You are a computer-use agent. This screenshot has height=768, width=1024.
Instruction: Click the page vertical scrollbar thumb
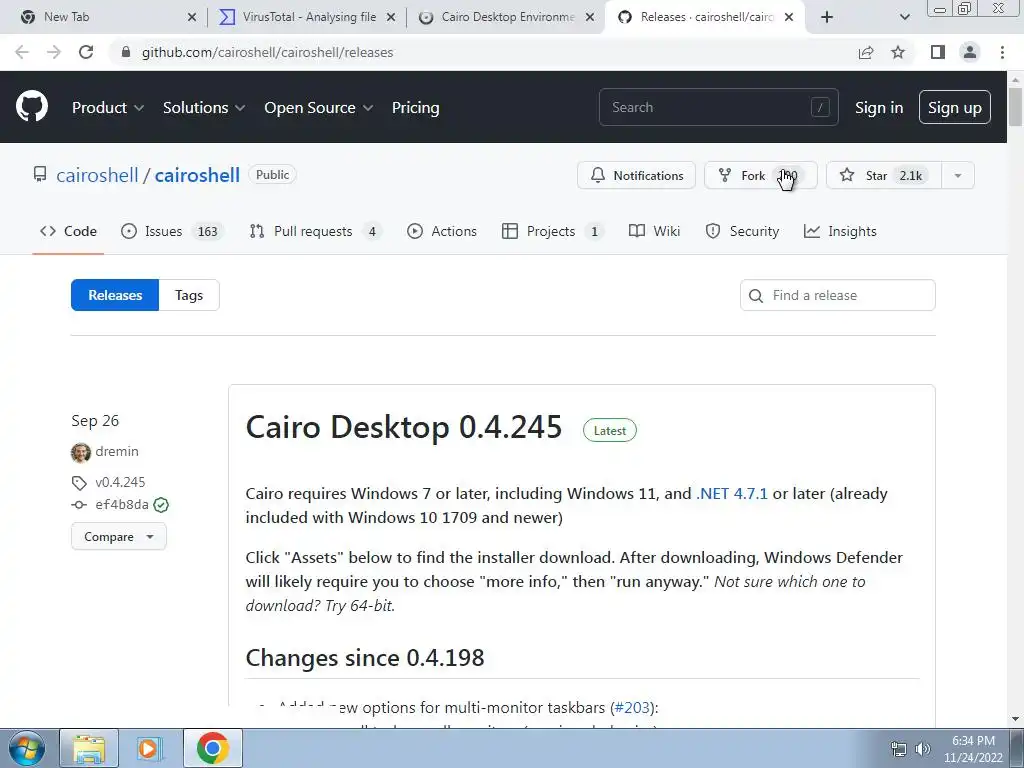click(1015, 106)
